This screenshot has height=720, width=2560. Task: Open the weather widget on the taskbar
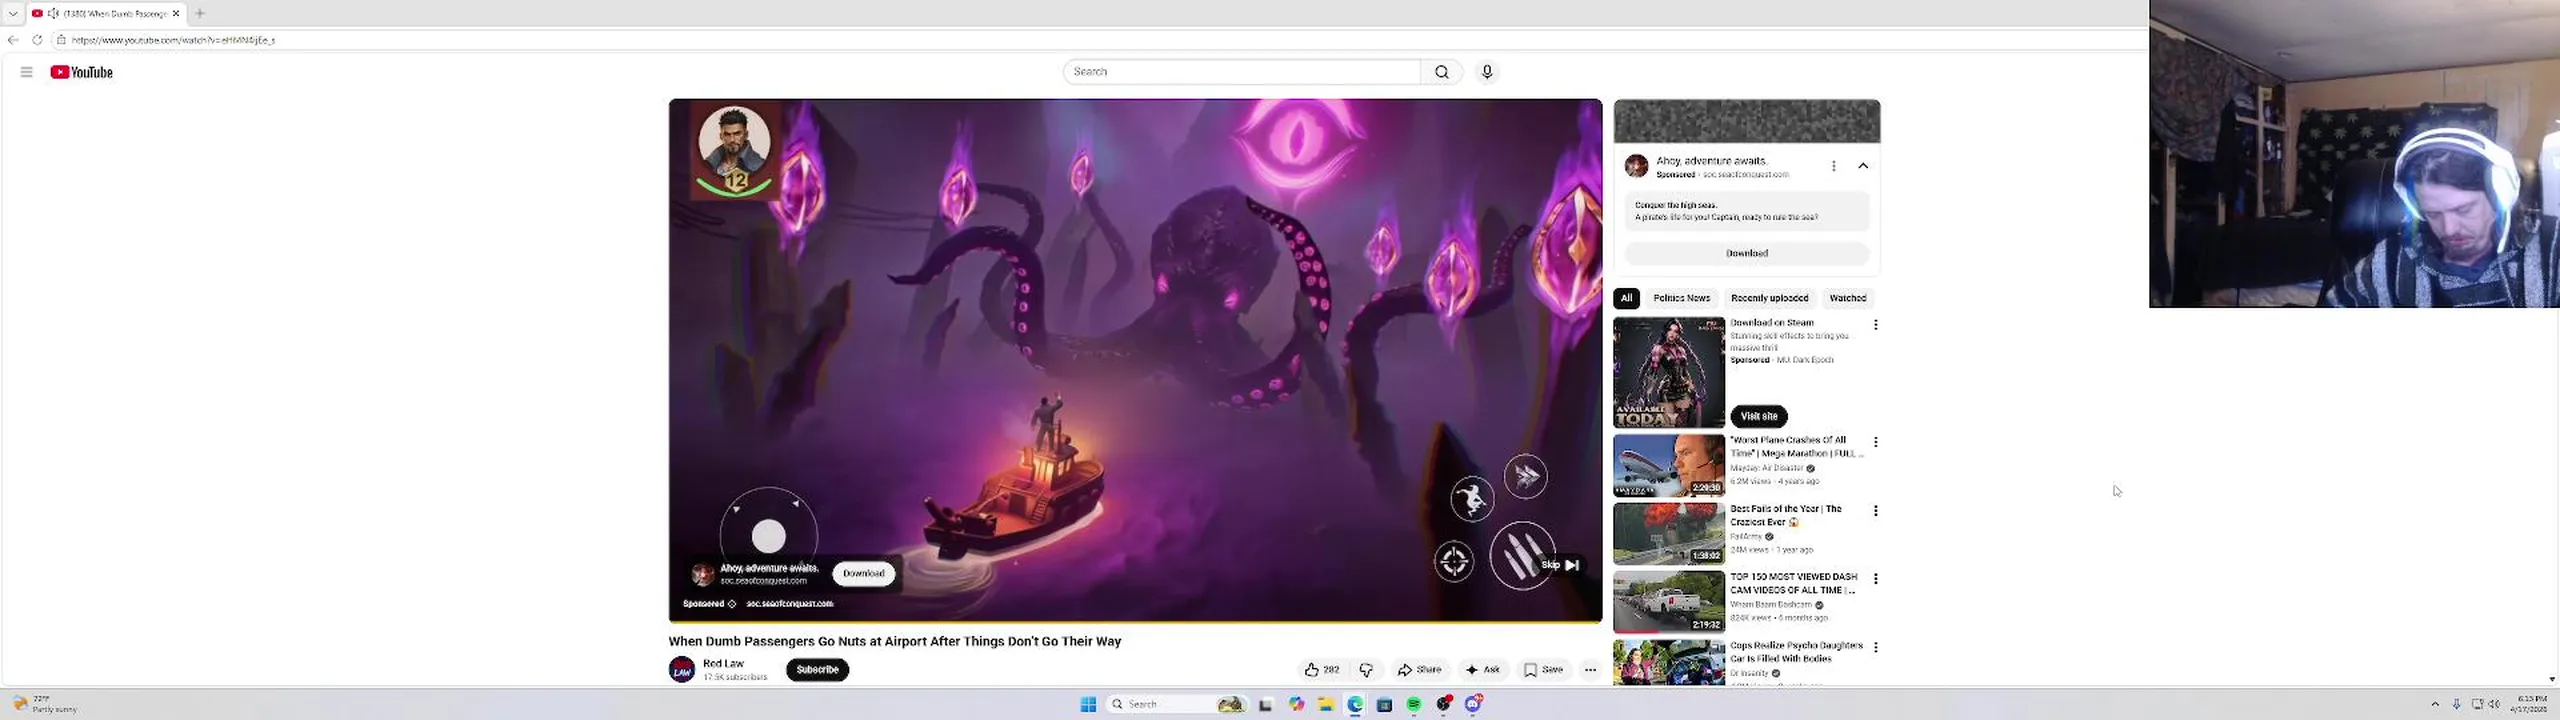(45, 704)
